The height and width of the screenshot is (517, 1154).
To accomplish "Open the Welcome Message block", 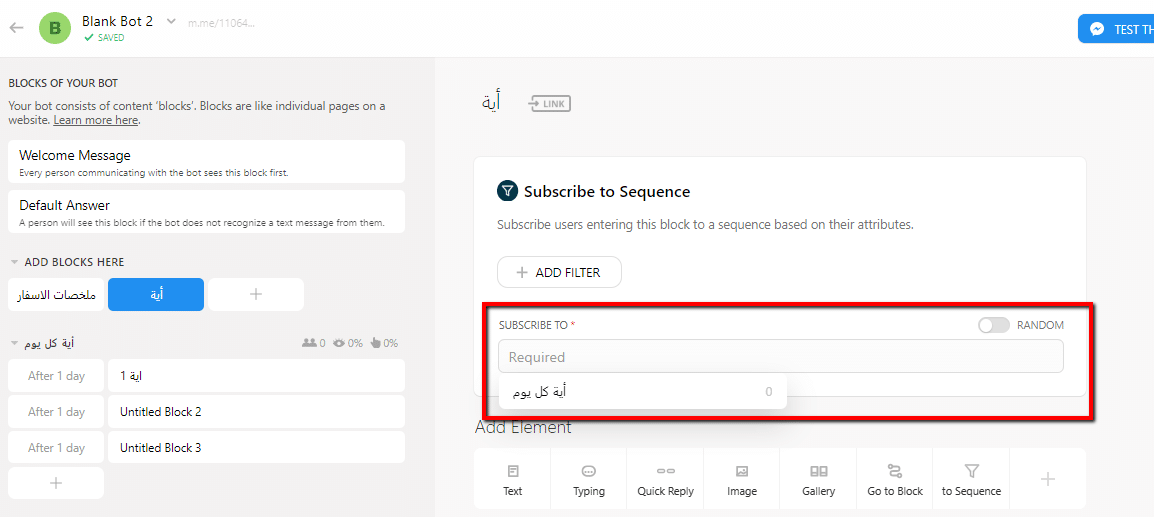I will click(206, 161).
